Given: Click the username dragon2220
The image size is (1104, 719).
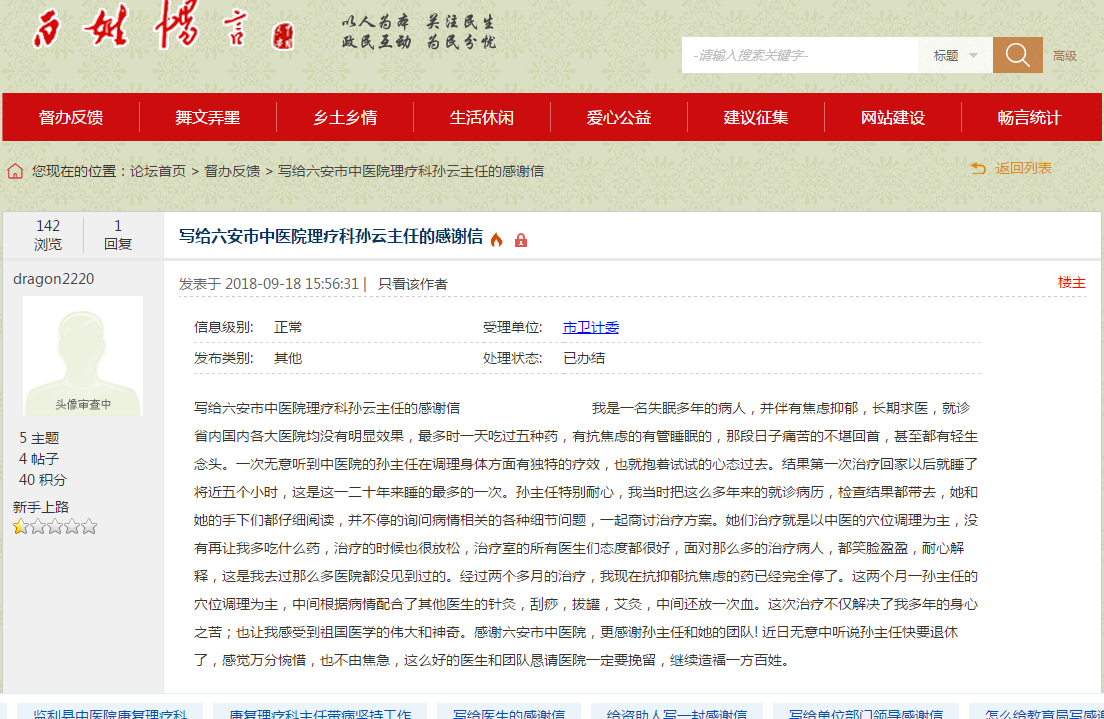Looking at the screenshot, I should pos(54,279).
